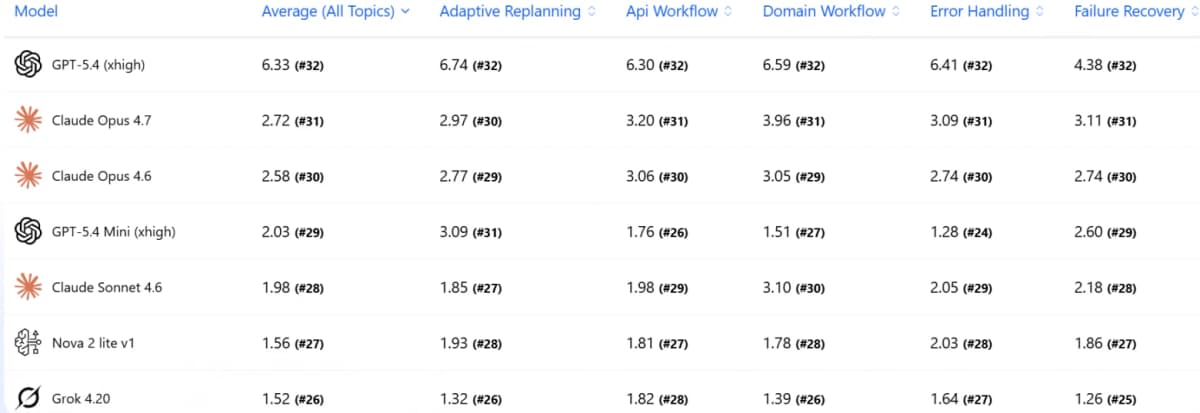The image size is (1200, 413).
Task: Click the Error Handling column header text
Action: [979, 12]
